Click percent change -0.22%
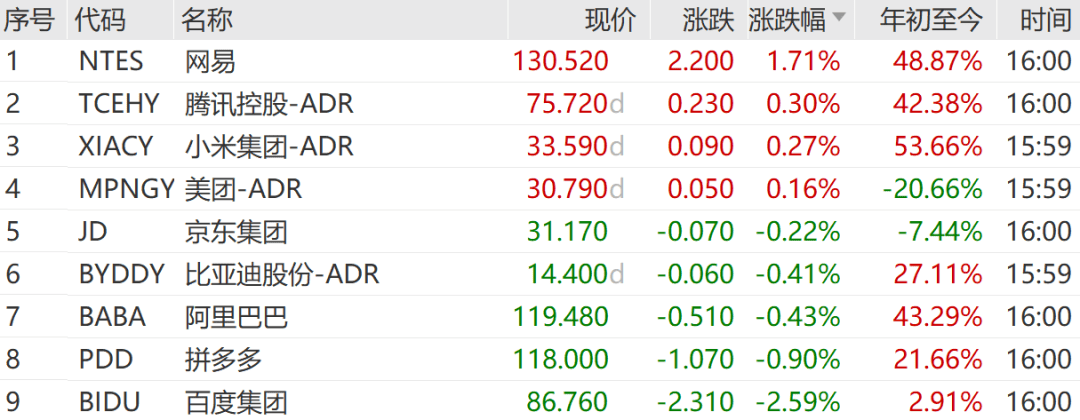This screenshot has width=1080, height=420. click(798, 231)
